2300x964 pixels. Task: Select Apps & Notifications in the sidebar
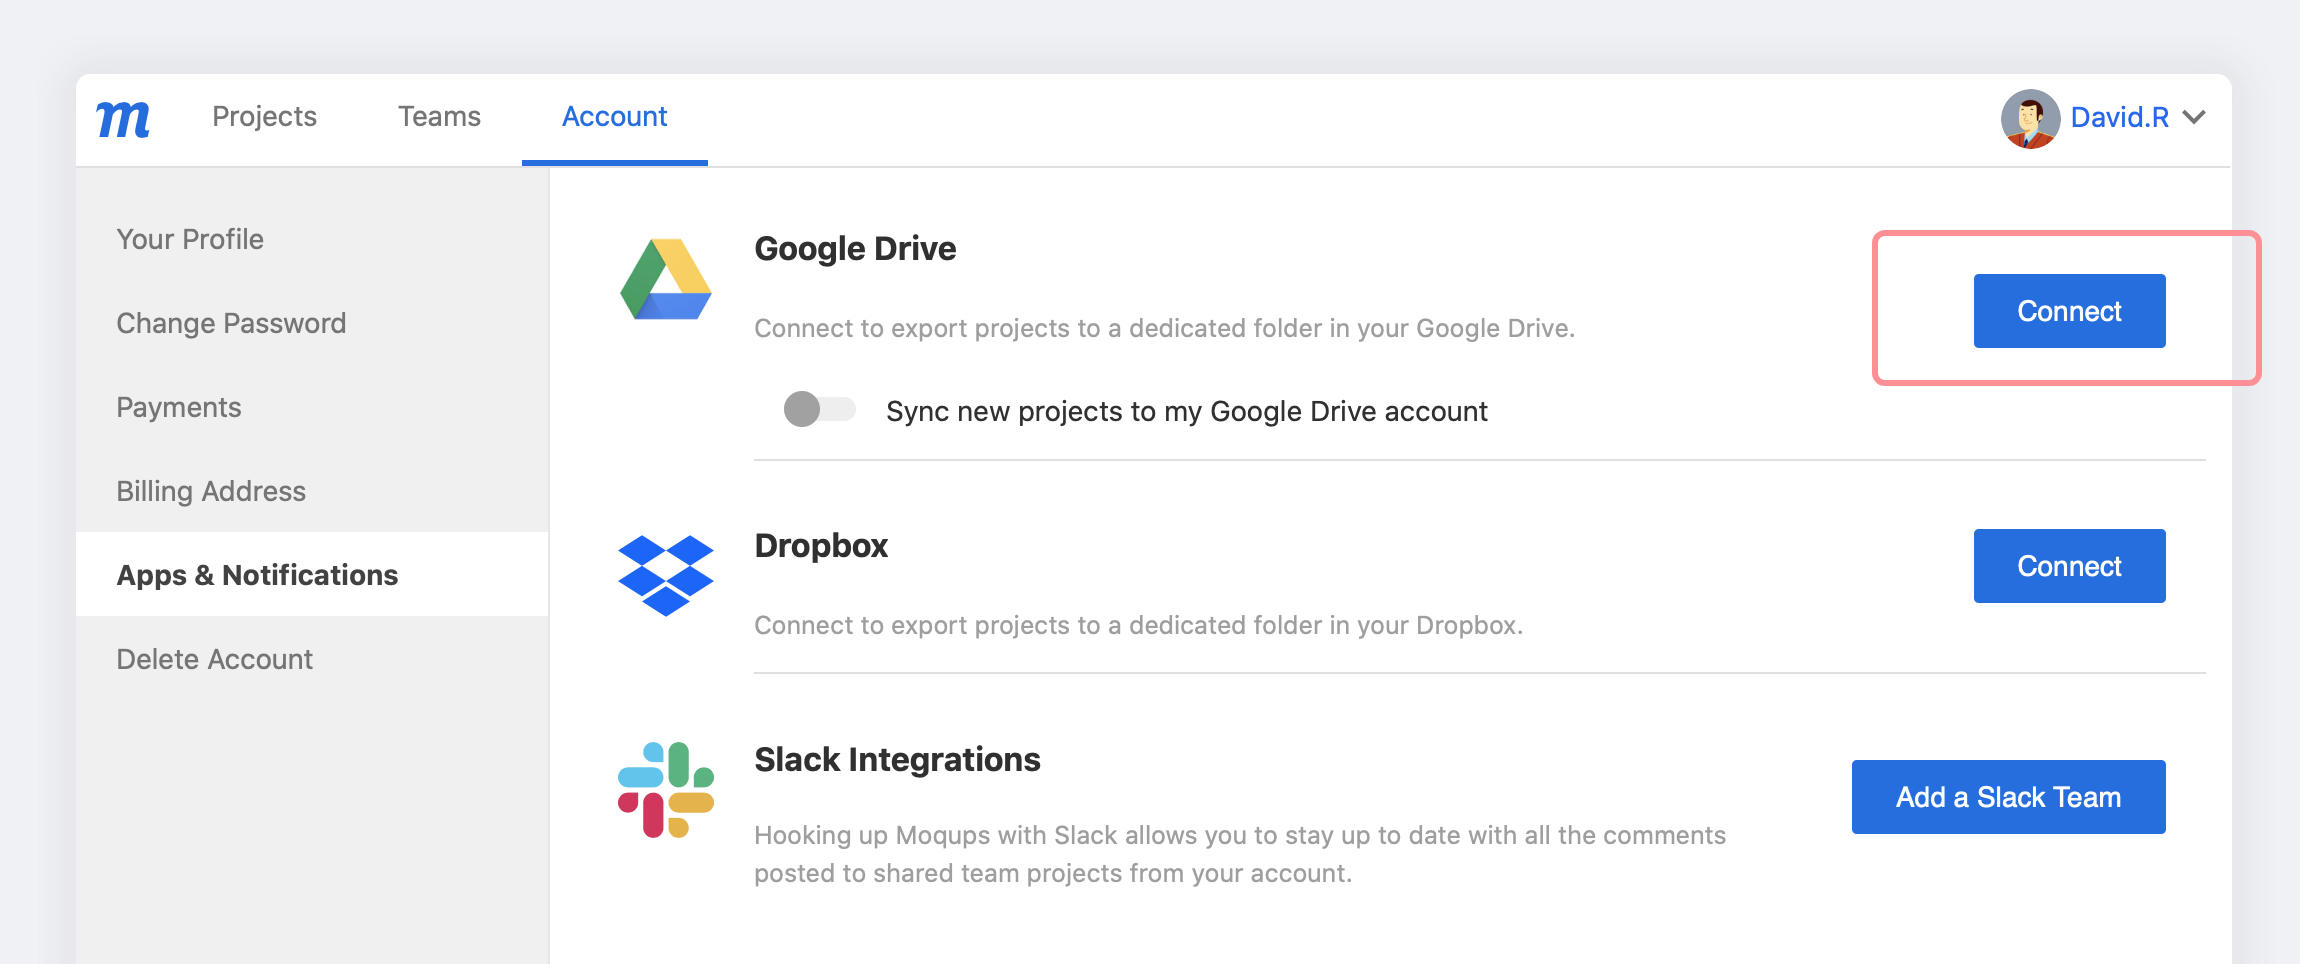coord(257,575)
